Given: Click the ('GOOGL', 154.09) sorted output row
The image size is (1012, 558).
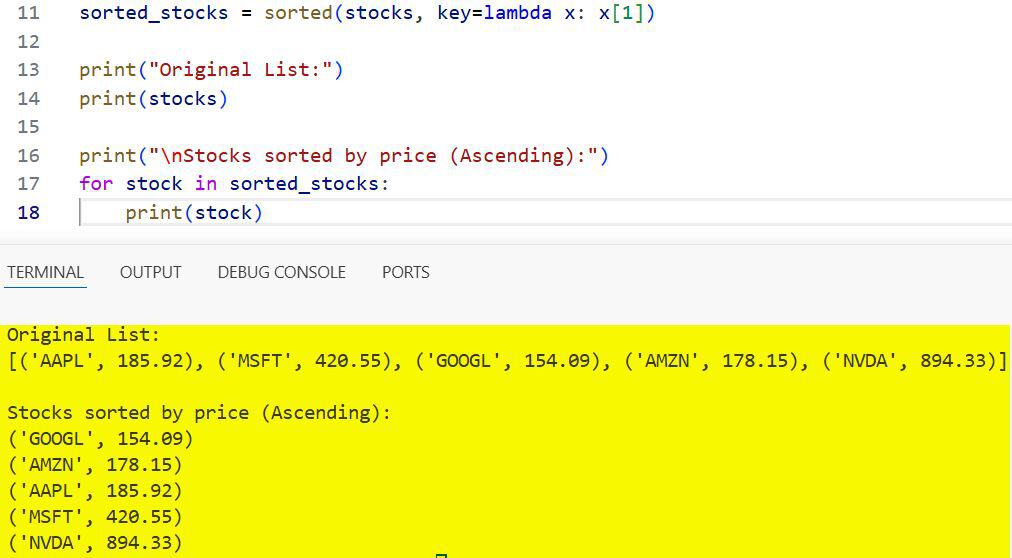Looking at the screenshot, I should pos(100,439).
